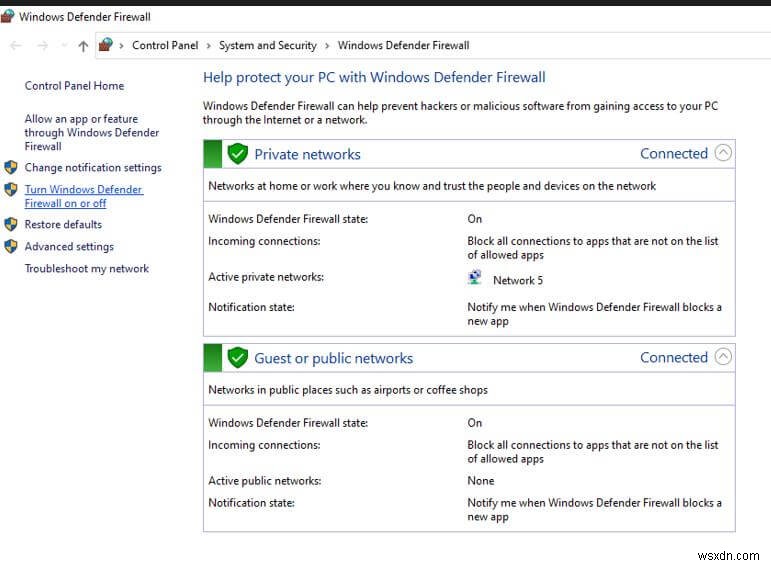The width and height of the screenshot is (771, 566).
Task: Click Active public networks label
Action: [265, 480]
